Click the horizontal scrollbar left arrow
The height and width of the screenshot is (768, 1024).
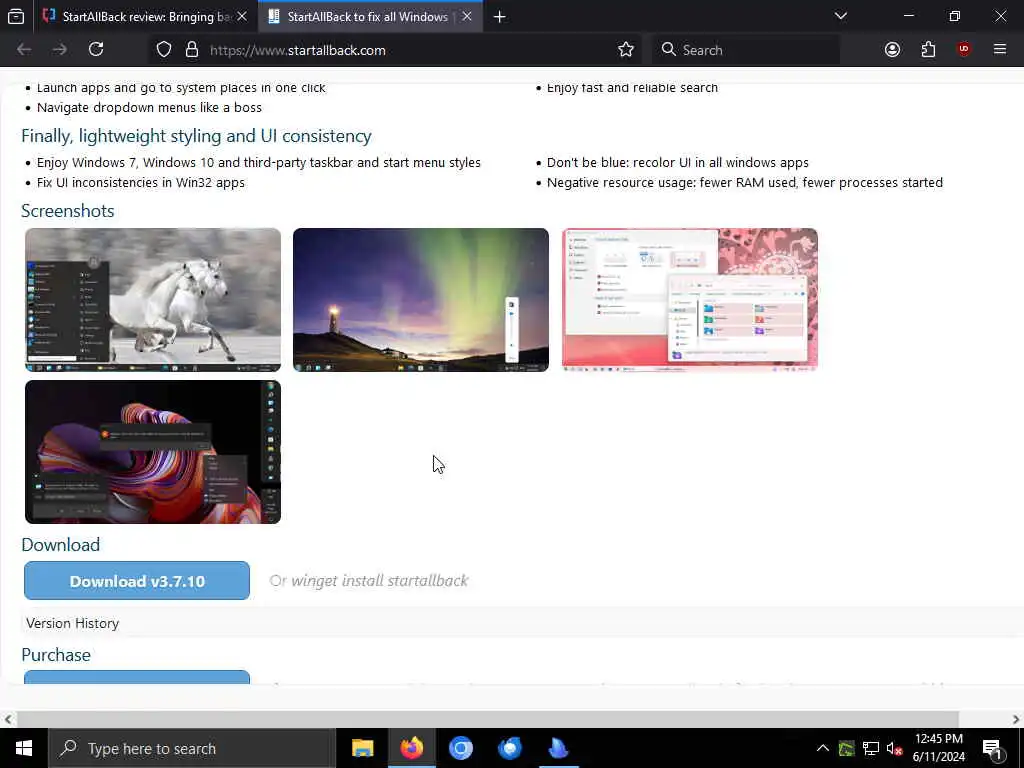[7, 720]
